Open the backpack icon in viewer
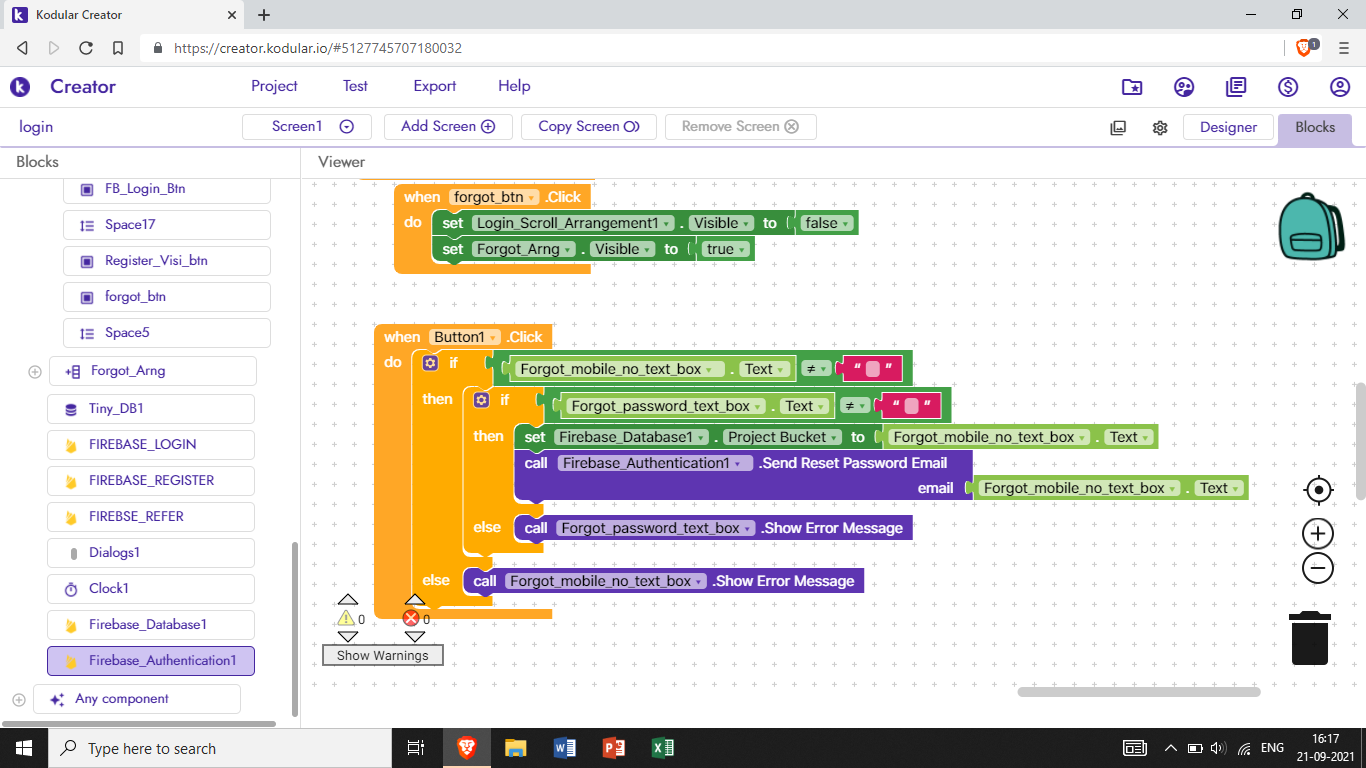 [x=1310, y=227]
